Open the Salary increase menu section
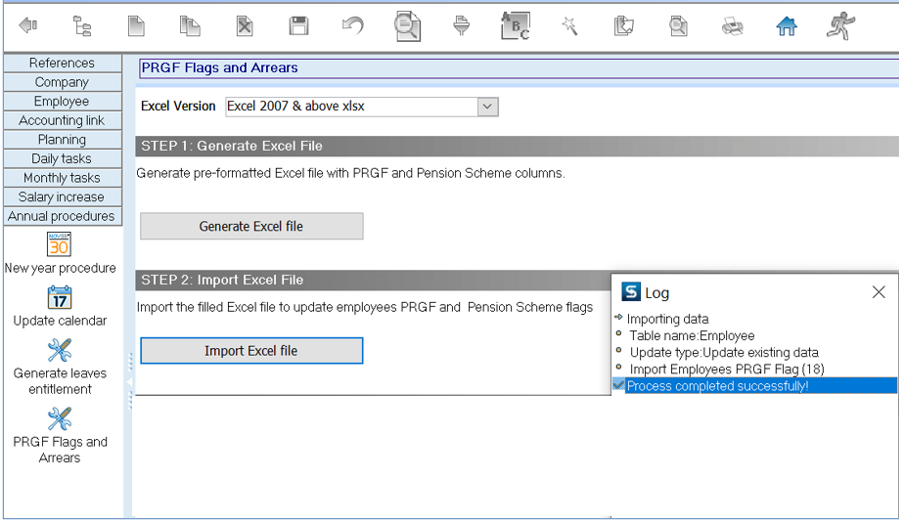 [62, 197]
